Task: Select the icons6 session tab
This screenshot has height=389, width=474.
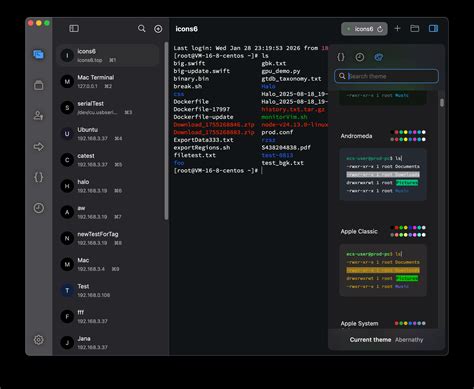Action: (364, 29)
